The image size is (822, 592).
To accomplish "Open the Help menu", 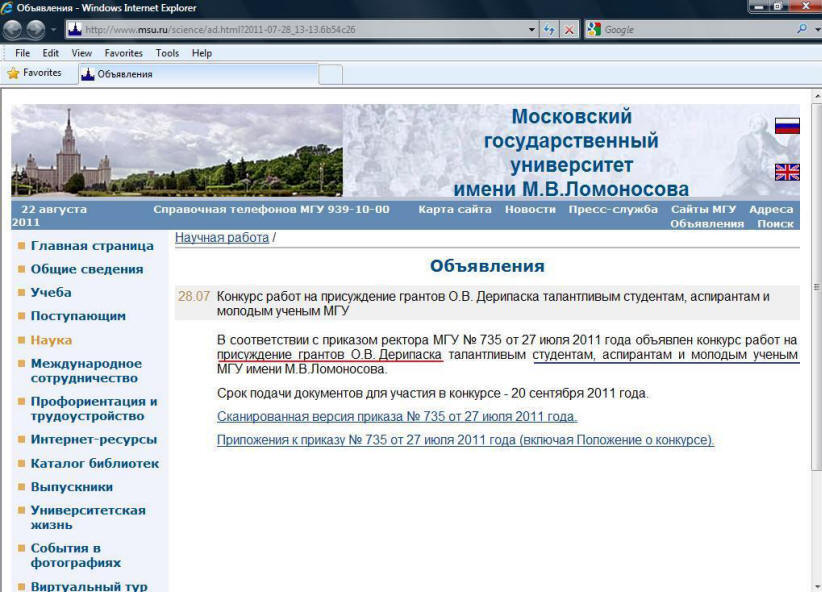I will [x=202, y=53].
